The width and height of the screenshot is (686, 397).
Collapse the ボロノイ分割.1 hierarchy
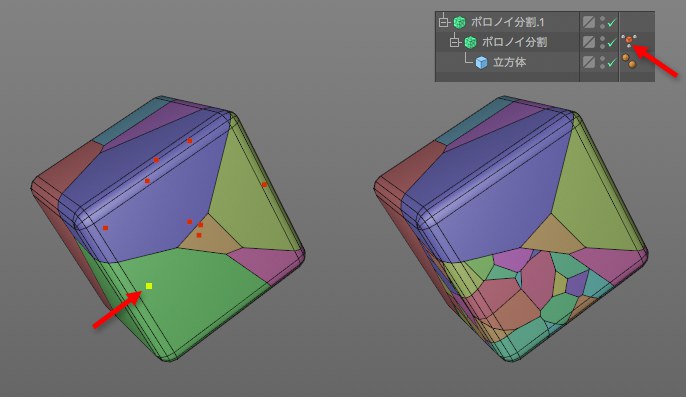tap(444, 21)
